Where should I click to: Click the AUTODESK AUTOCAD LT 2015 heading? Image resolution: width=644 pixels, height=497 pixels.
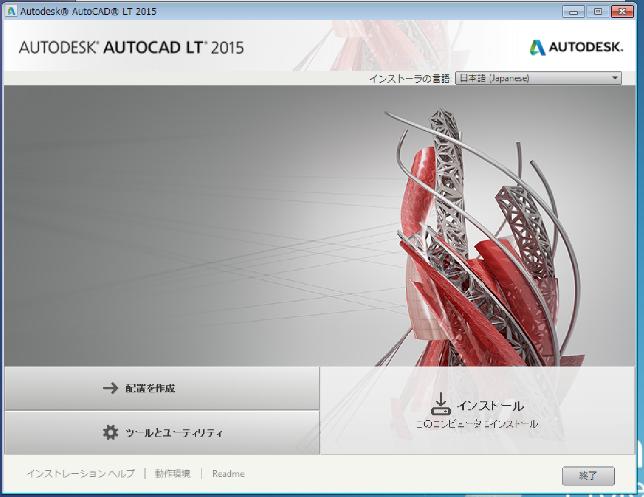click(x=131, y=47)
